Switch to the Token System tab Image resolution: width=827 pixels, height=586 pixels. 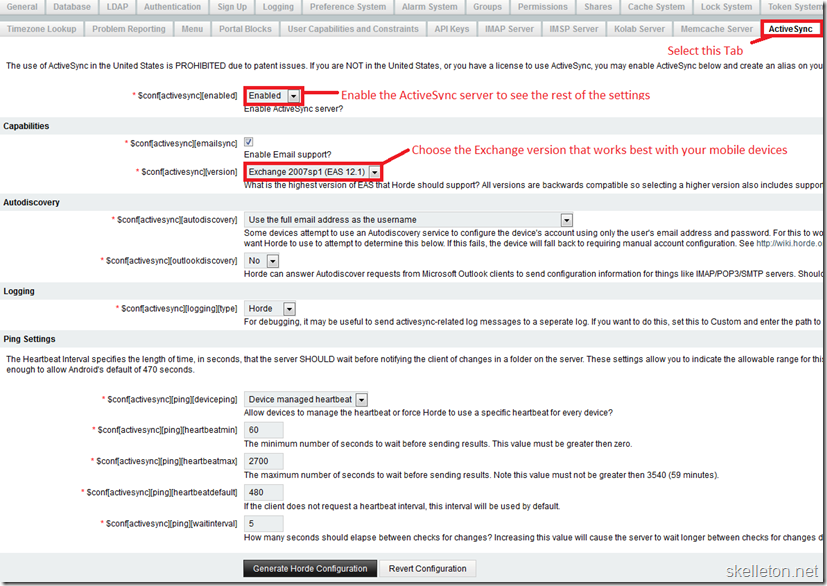click(x=794, y=7)
